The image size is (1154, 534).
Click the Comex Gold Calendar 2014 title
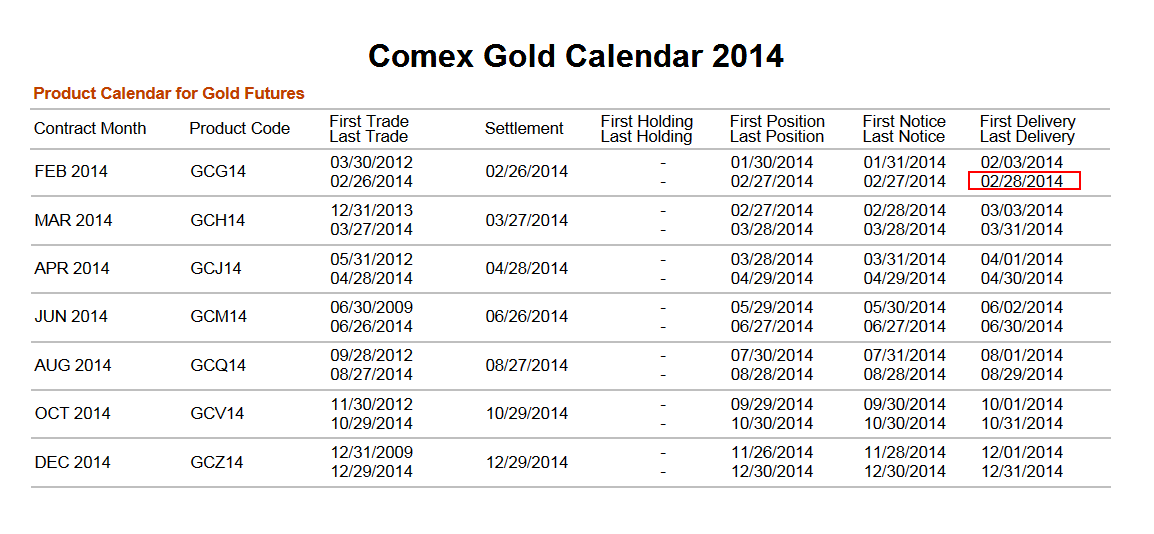(x=575, y=56)
